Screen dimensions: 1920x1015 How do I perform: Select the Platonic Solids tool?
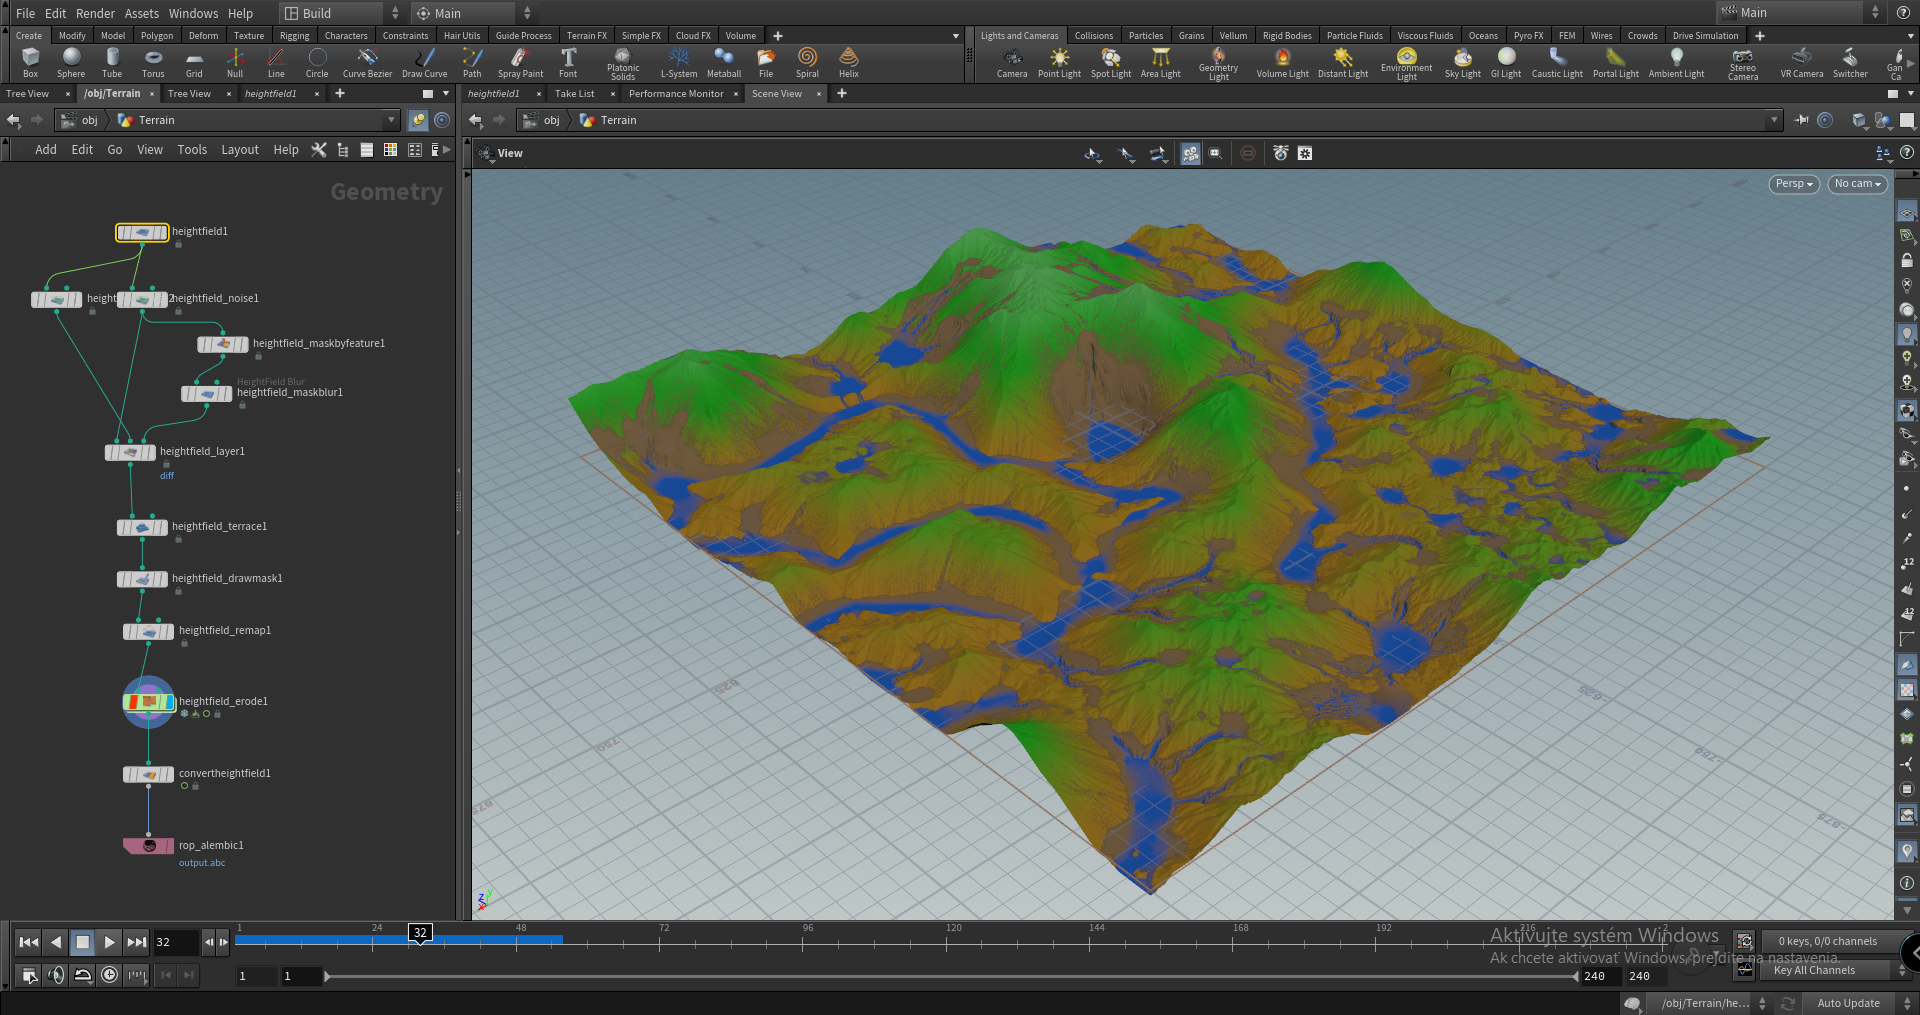[623, 64]
